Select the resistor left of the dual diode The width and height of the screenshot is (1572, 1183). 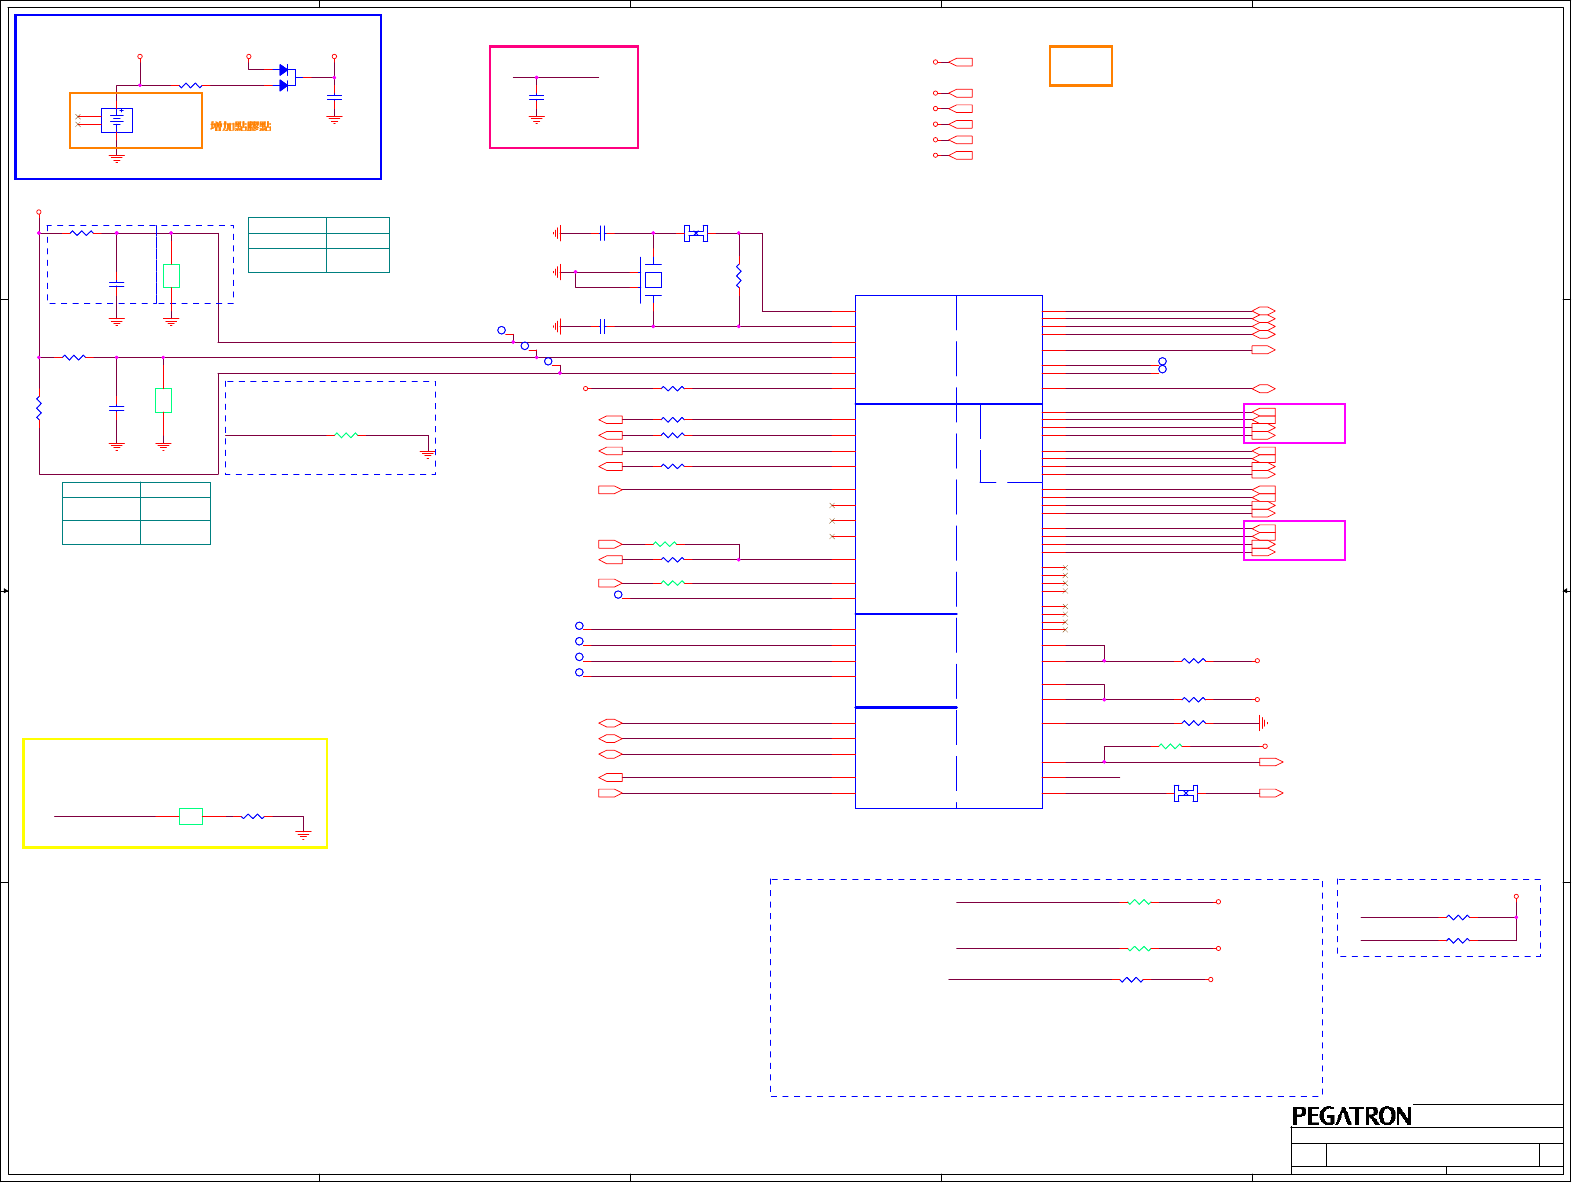(190, 86)
